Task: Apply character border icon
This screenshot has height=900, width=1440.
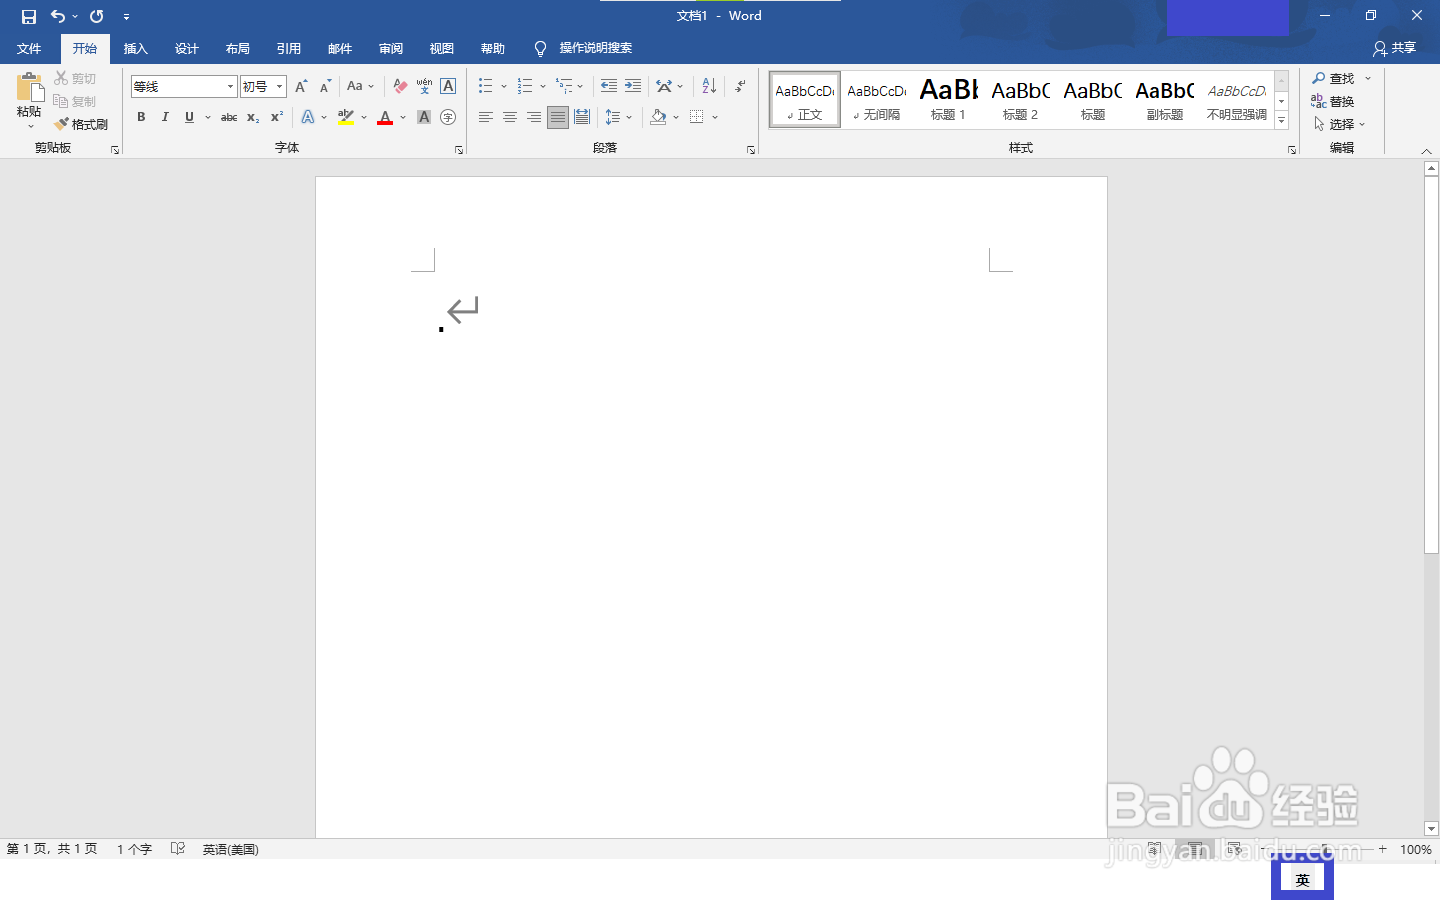Action: (448, 86)
